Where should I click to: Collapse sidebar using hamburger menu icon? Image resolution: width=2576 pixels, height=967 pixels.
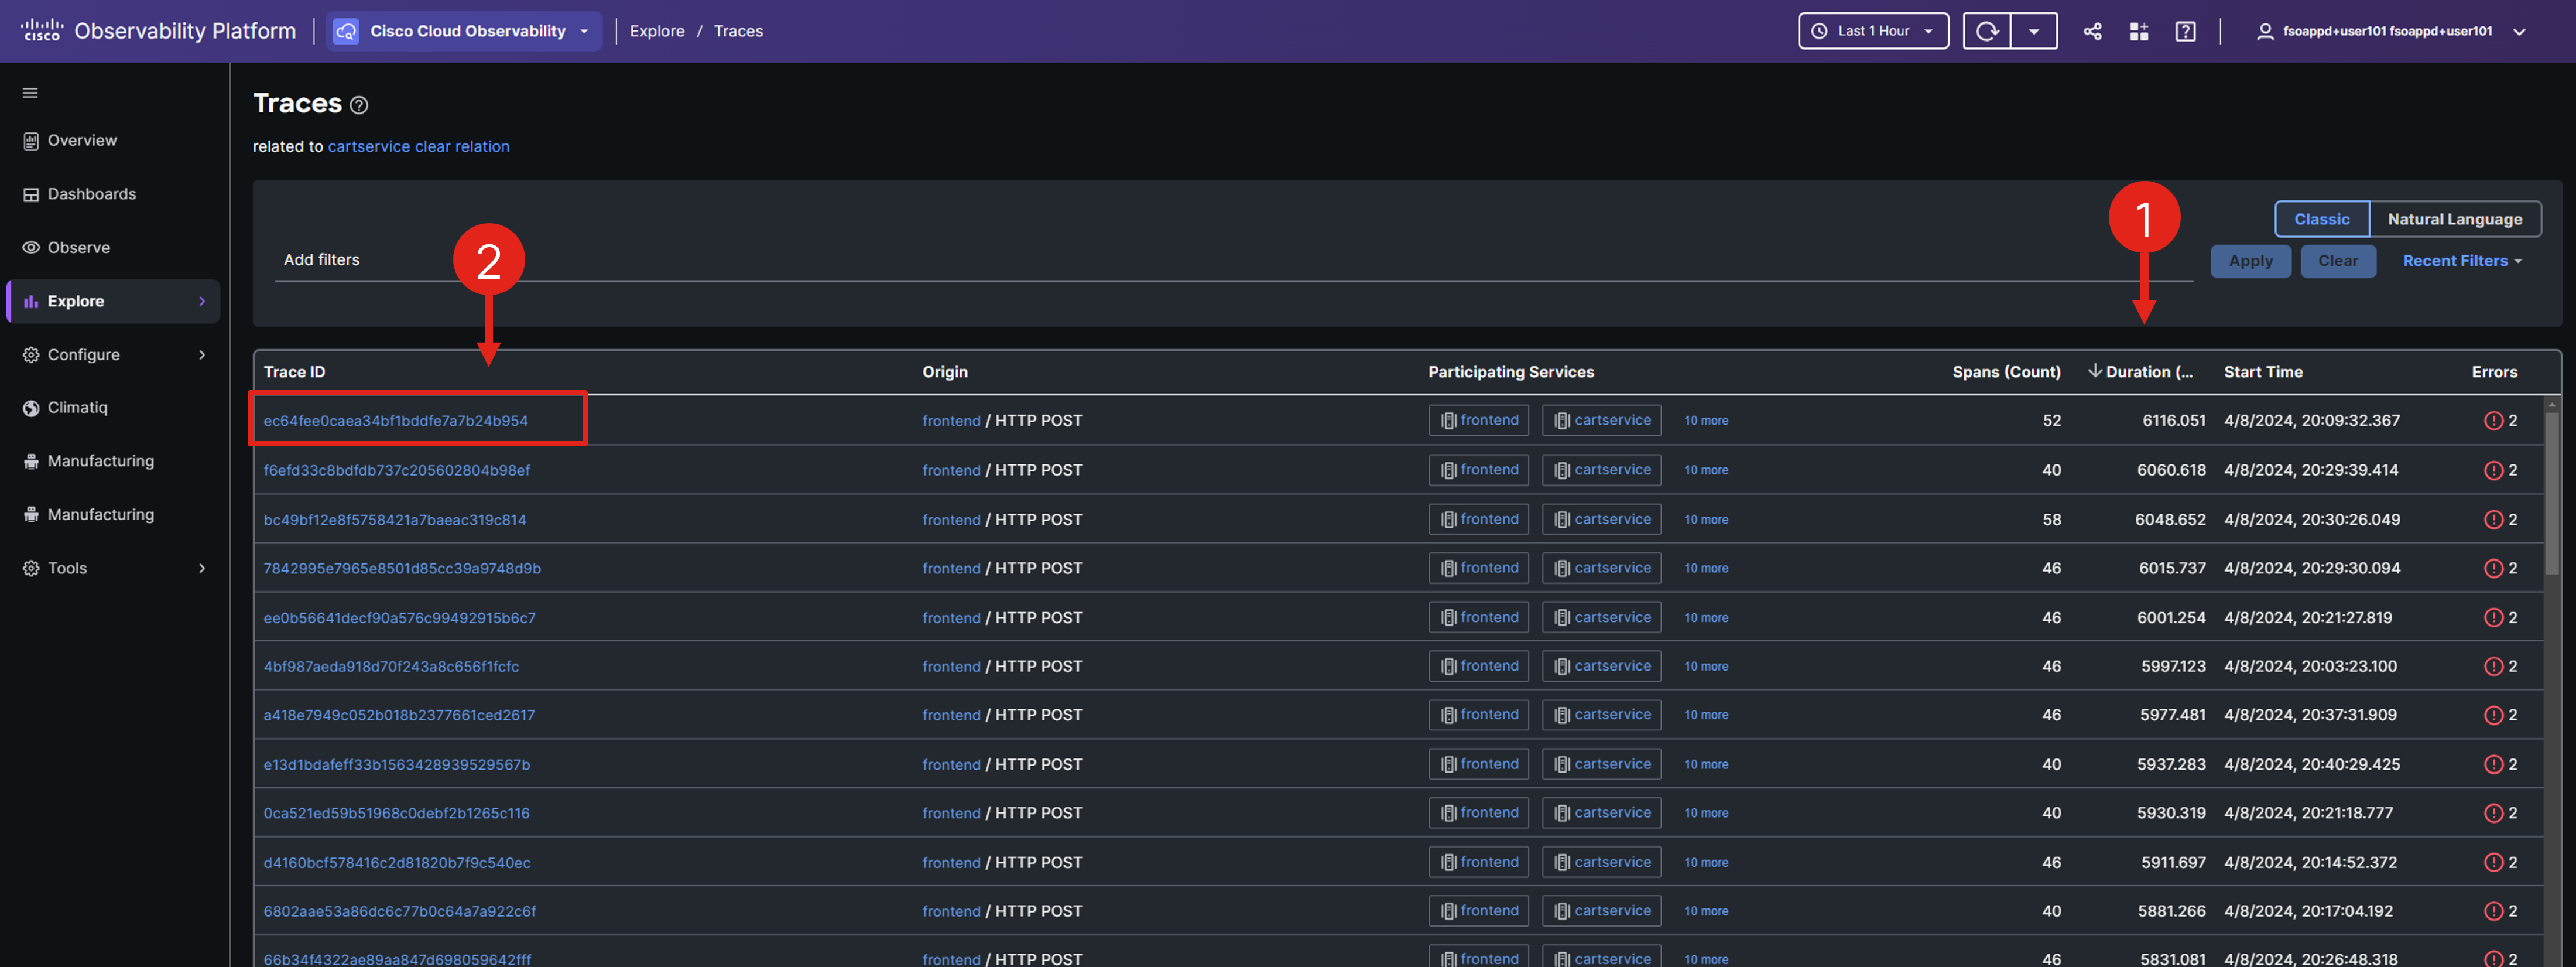[30, 93]
